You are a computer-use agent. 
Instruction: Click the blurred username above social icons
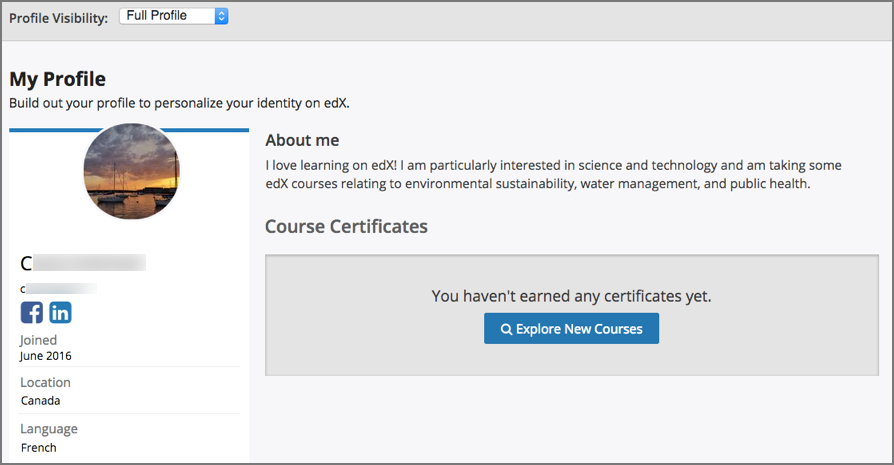[58, 289]
